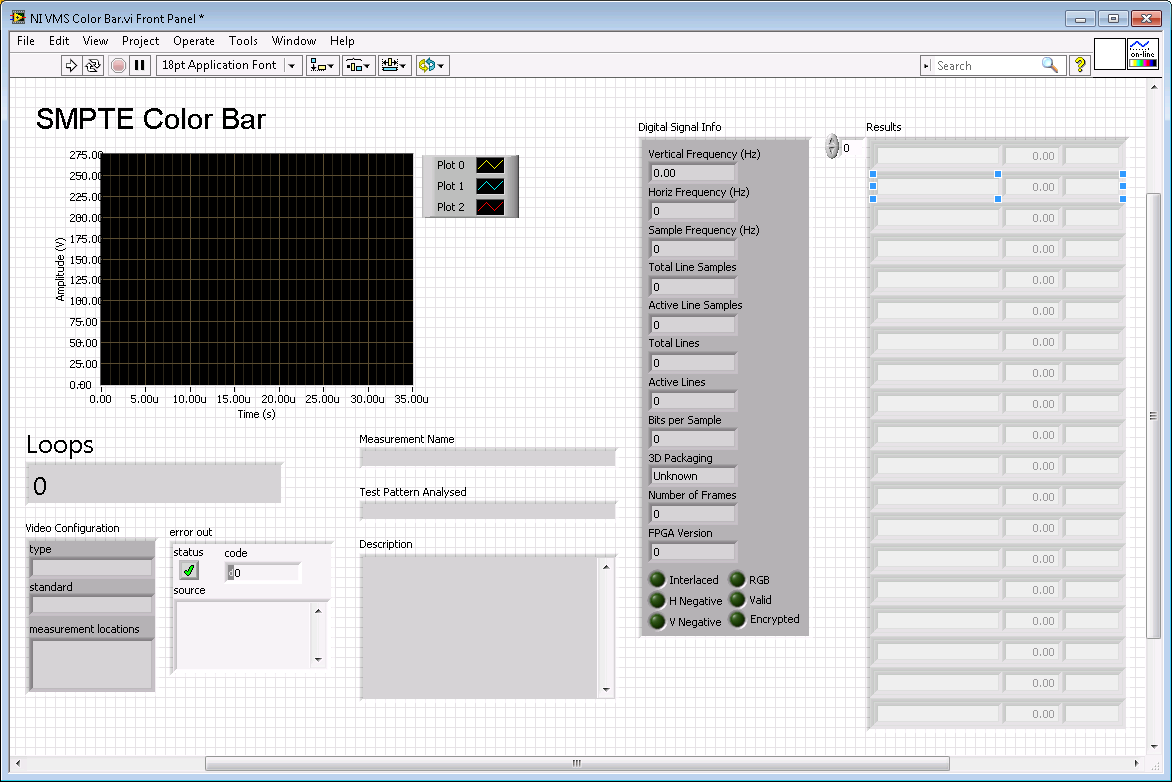
Task: Click the LabVIEW icon in title bar
Action: (x=18, y=18)
